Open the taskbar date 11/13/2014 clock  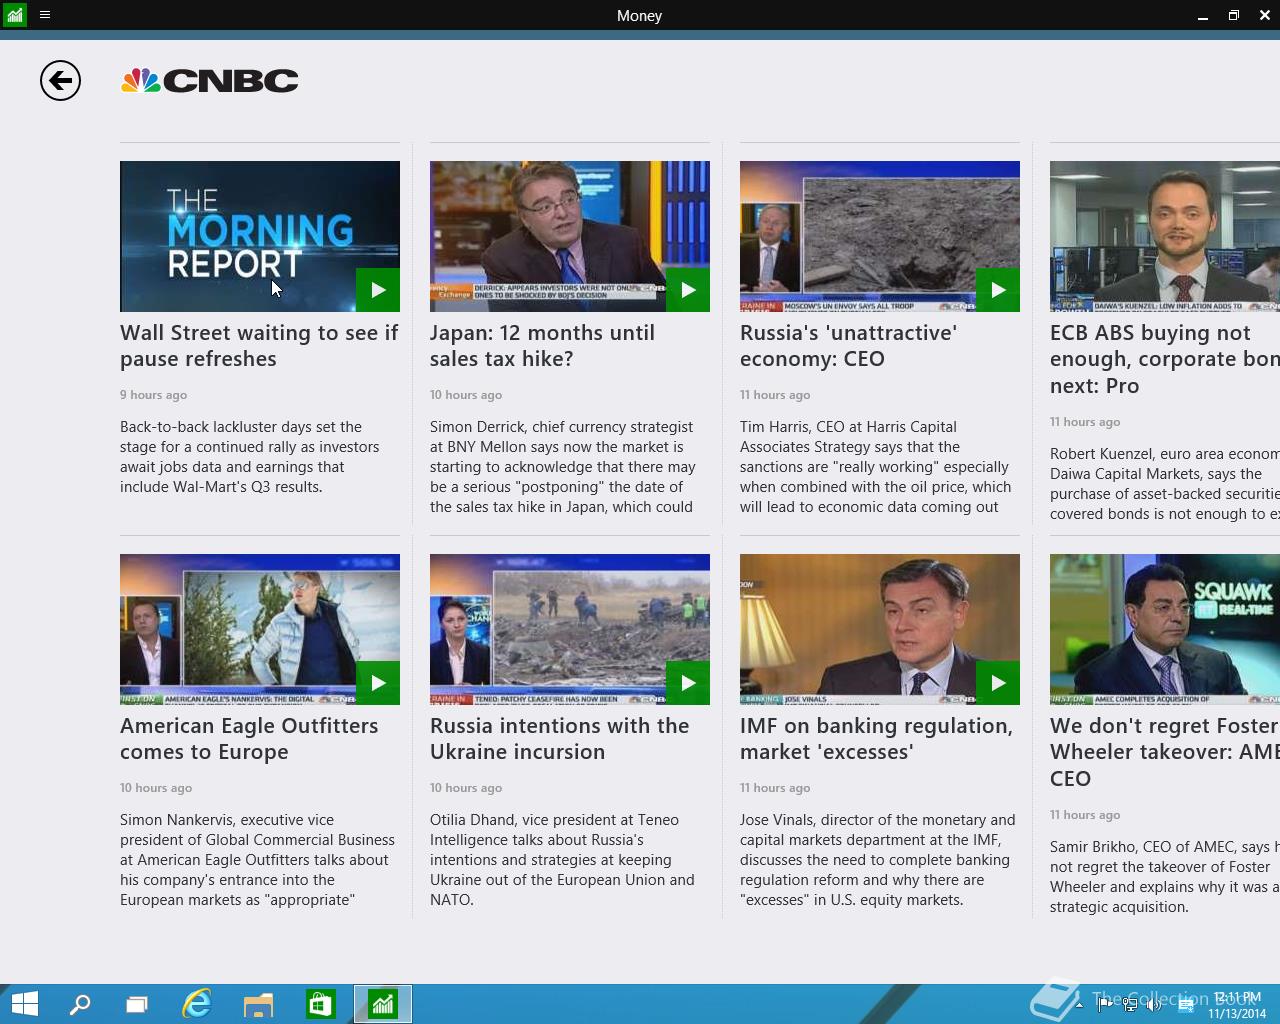[1237, 1005]
